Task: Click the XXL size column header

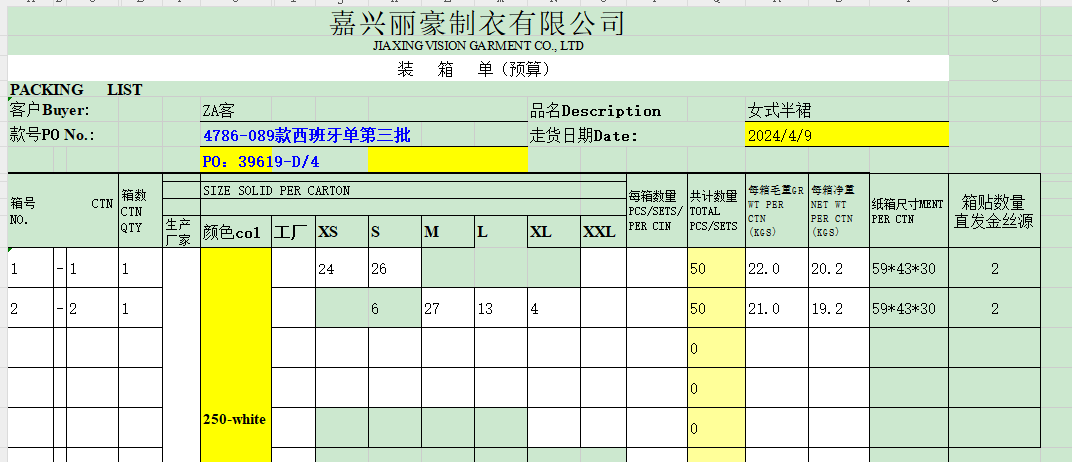Action: point(602,233)
